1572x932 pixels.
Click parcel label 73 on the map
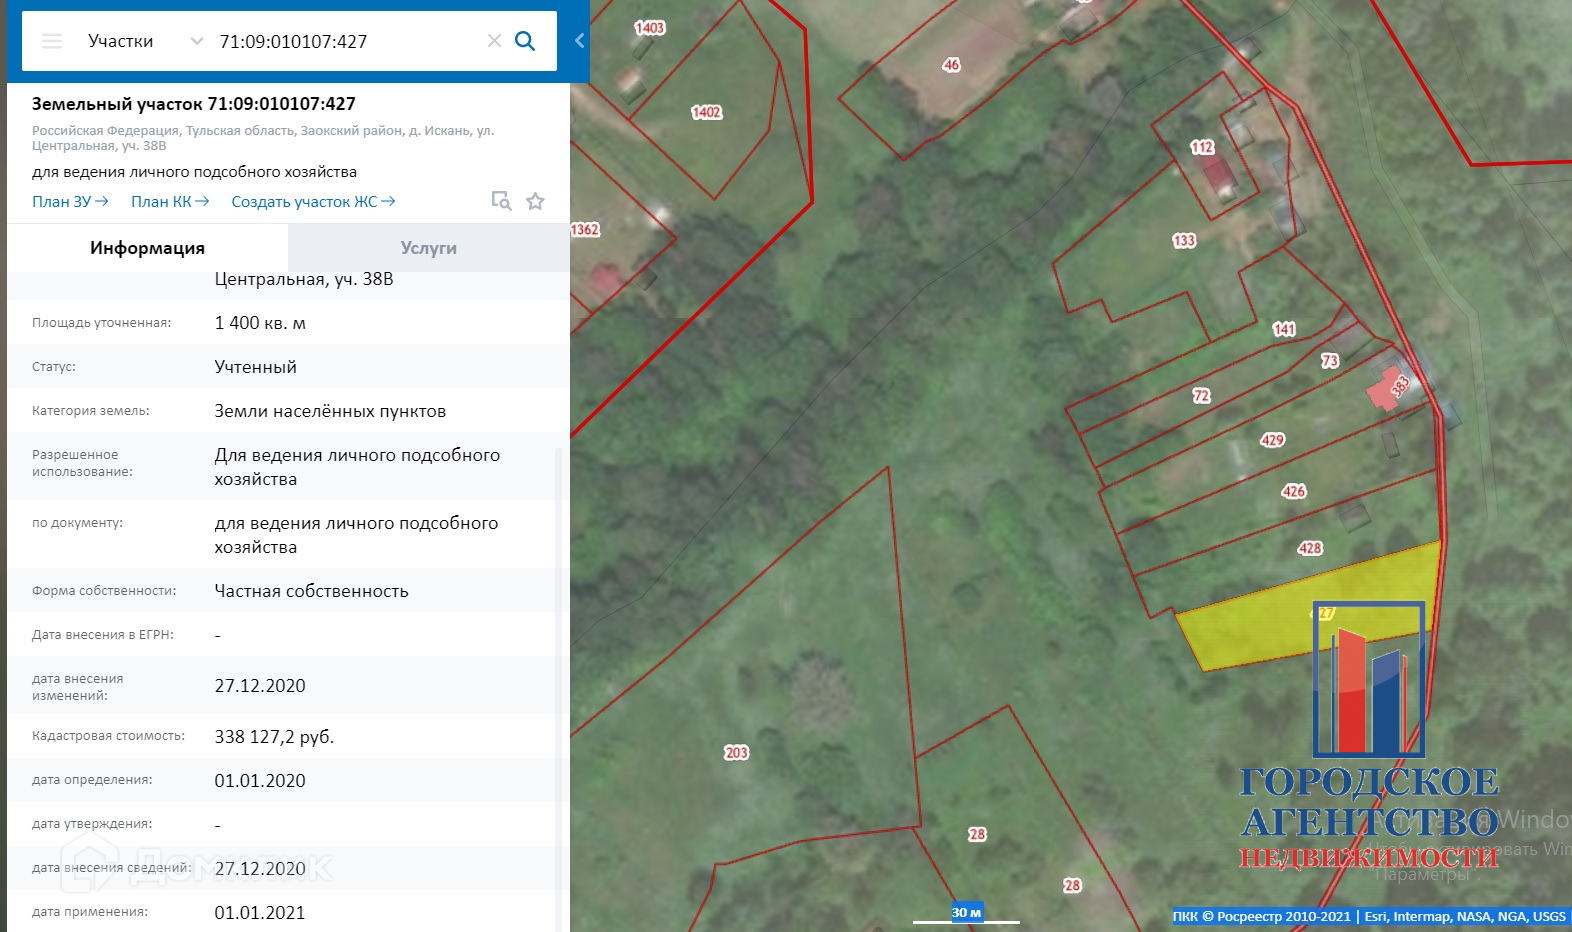1330,360
